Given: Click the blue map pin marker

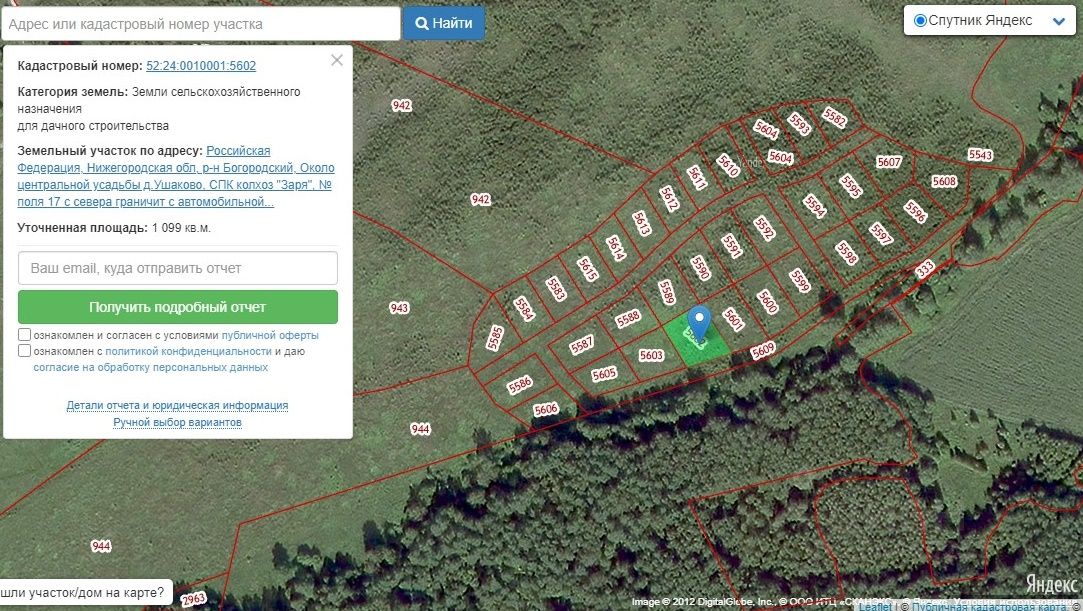Looking at the screenshot, I should click(700, 322).
